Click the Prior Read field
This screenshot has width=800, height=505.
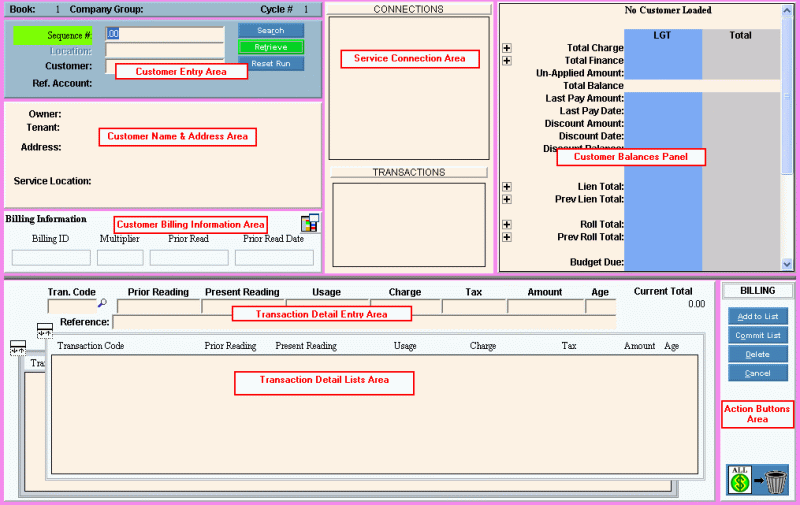(x=189, y=258)
